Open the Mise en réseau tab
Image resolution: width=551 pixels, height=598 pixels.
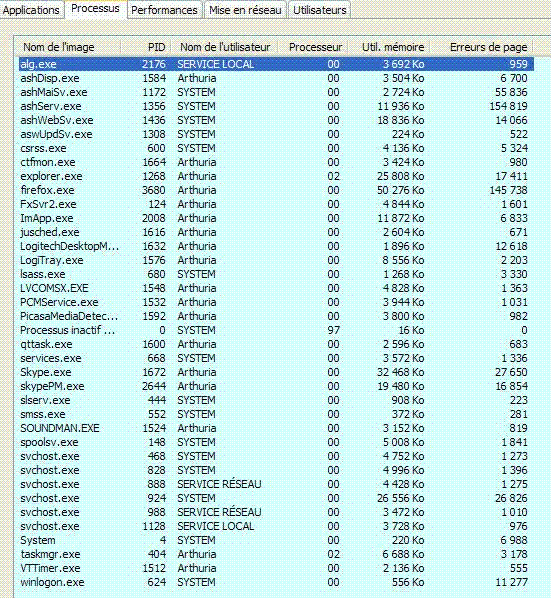(245, 10)
